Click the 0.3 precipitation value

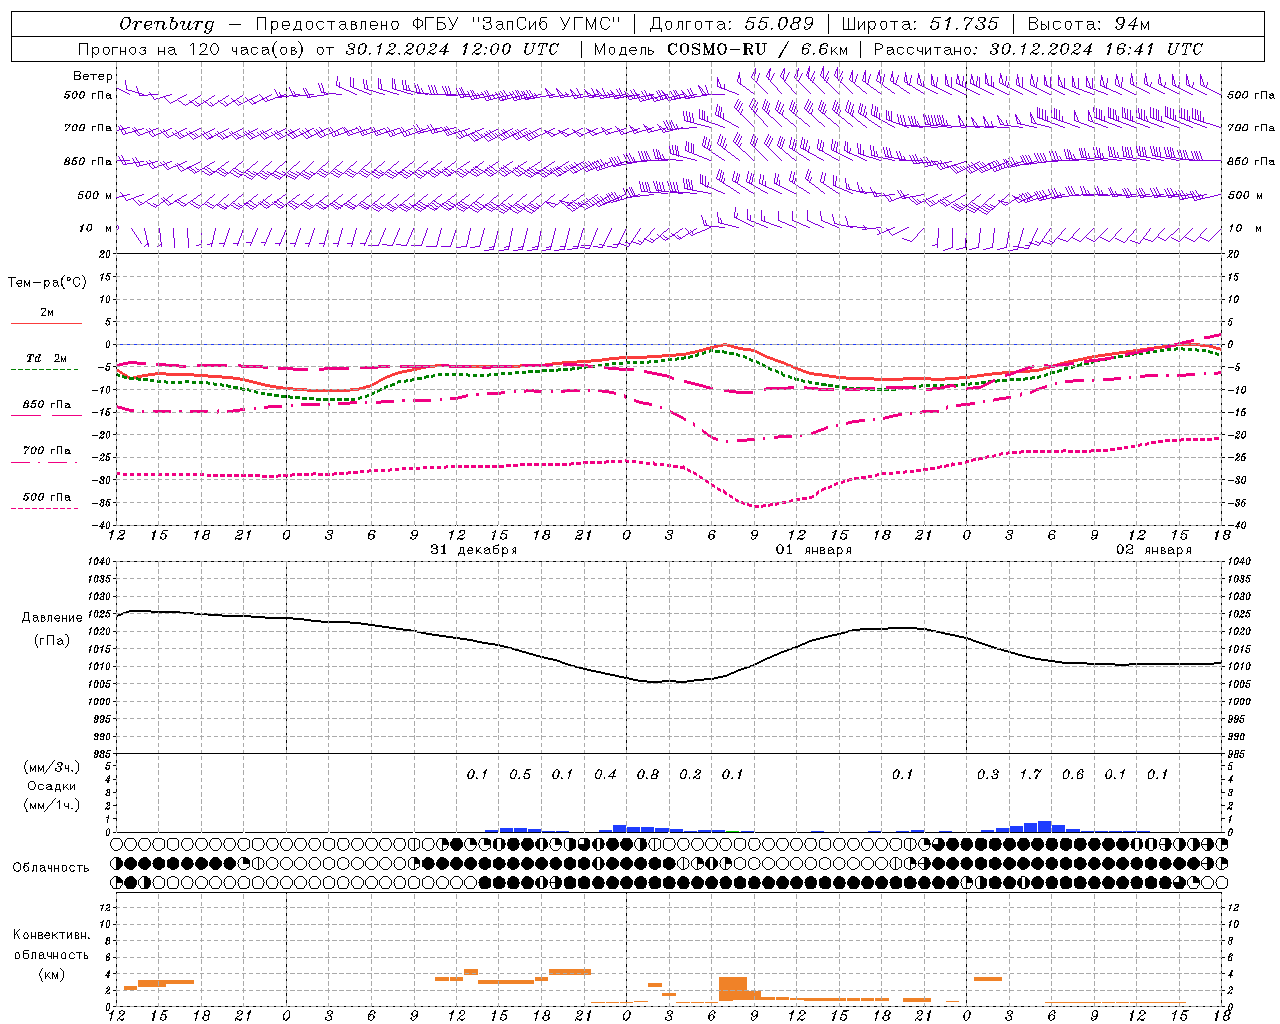tap(988, 774)
